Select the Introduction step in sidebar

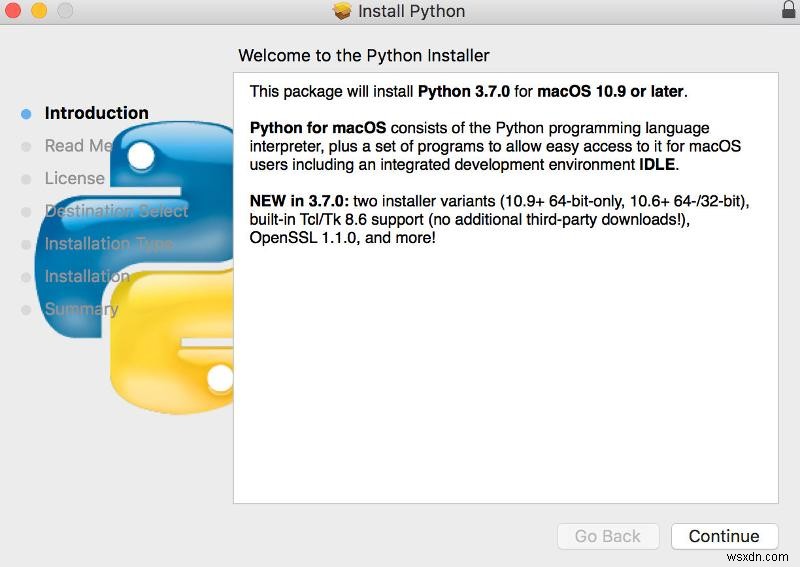tap(96, 113)
